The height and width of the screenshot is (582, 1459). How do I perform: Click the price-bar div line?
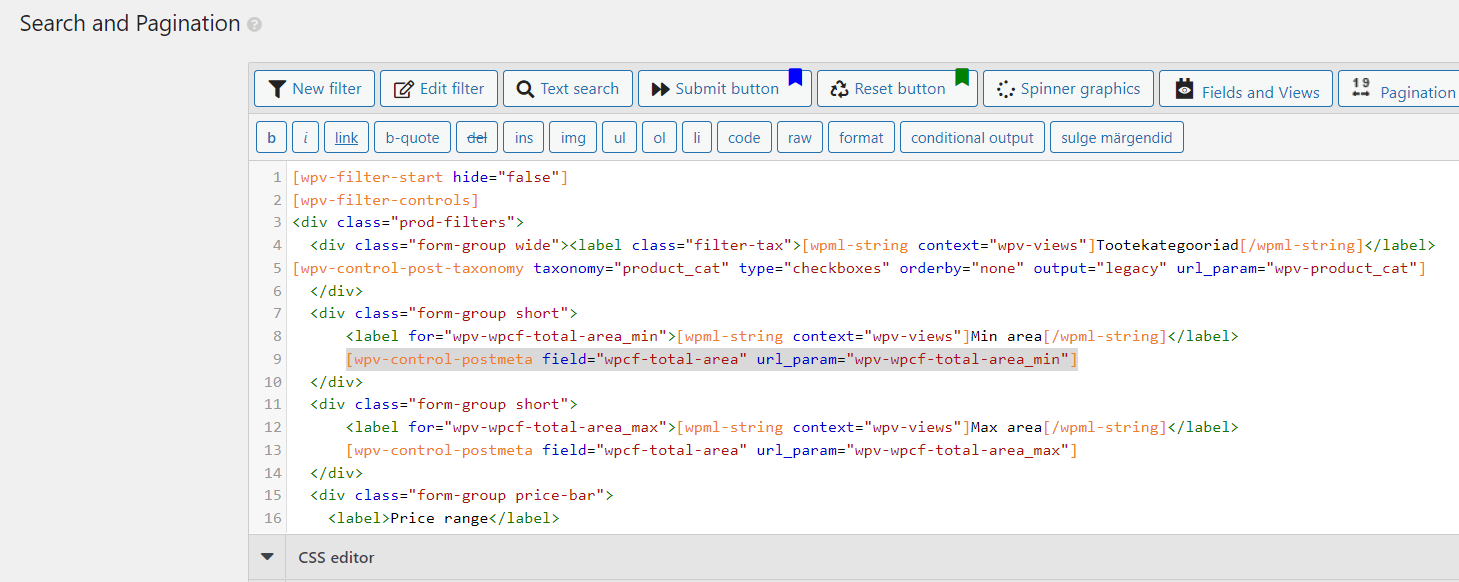click(x=461, y=495)
